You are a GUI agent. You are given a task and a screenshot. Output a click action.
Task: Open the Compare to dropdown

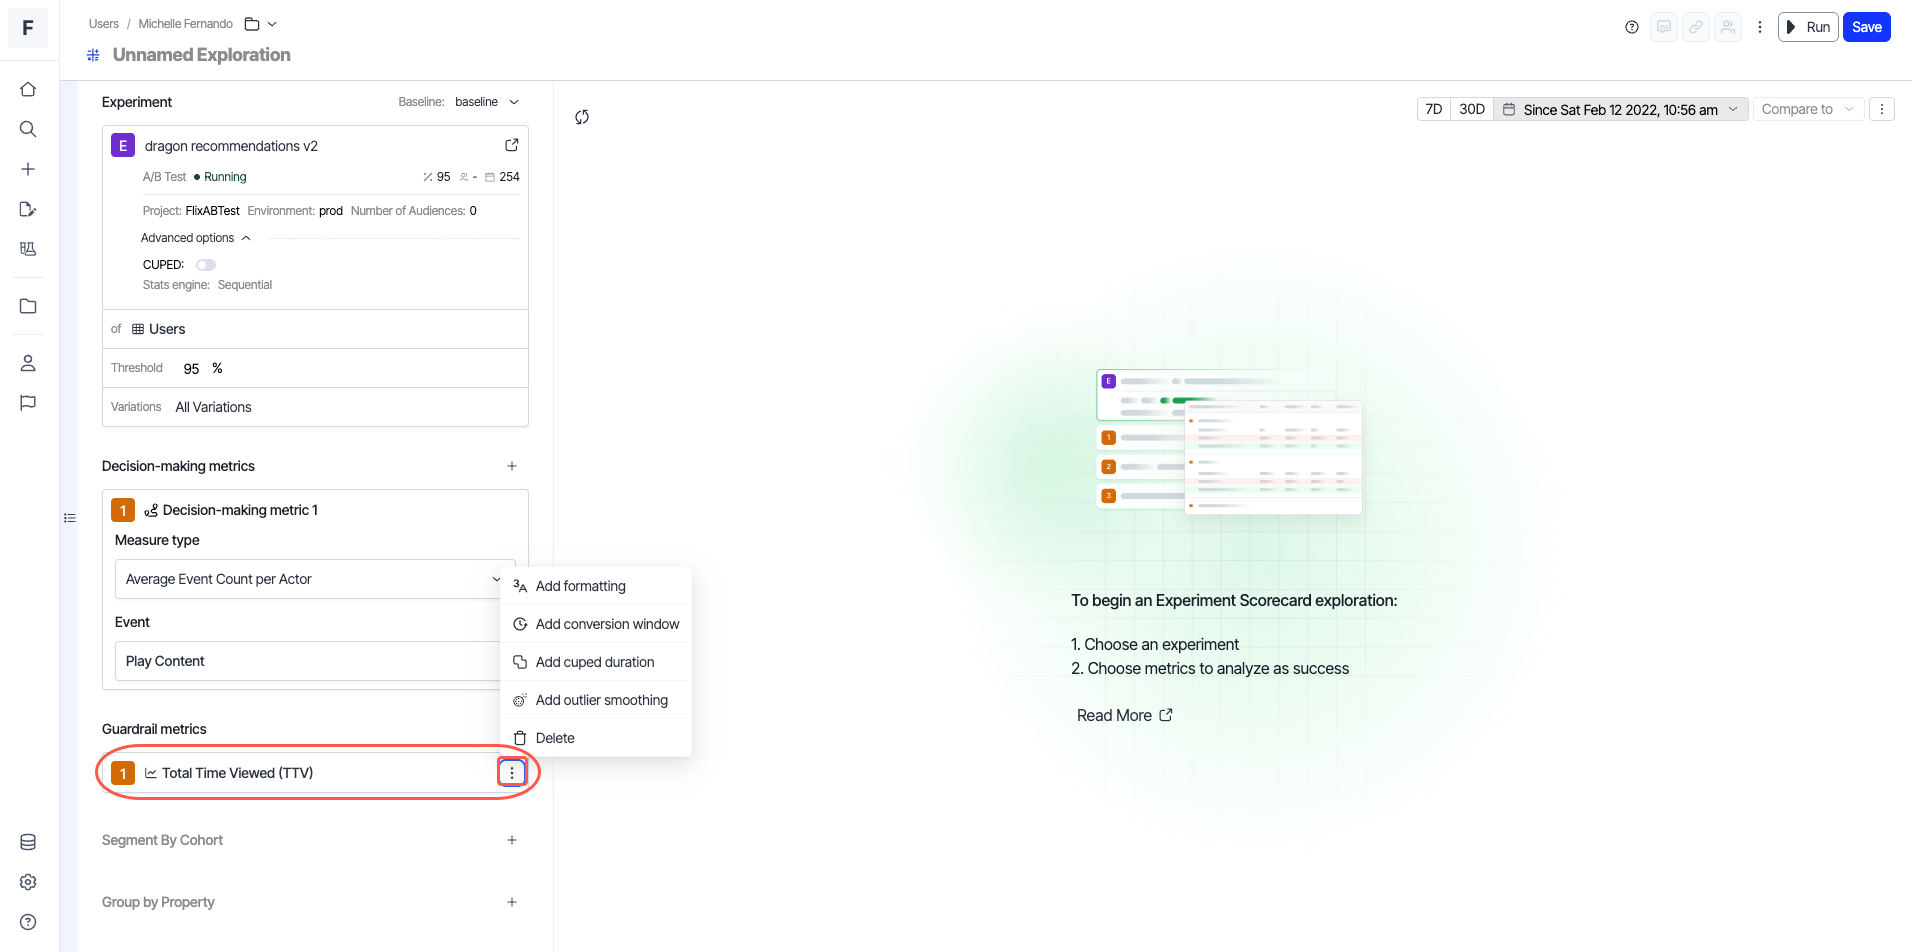[1807, 109]
